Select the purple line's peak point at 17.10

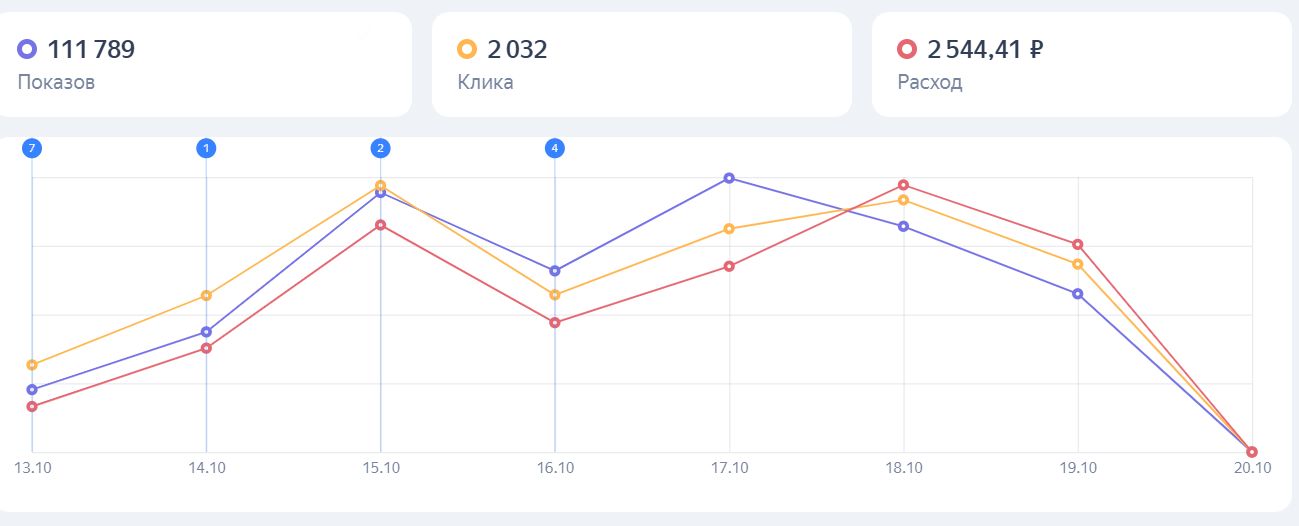click(729, 178)
